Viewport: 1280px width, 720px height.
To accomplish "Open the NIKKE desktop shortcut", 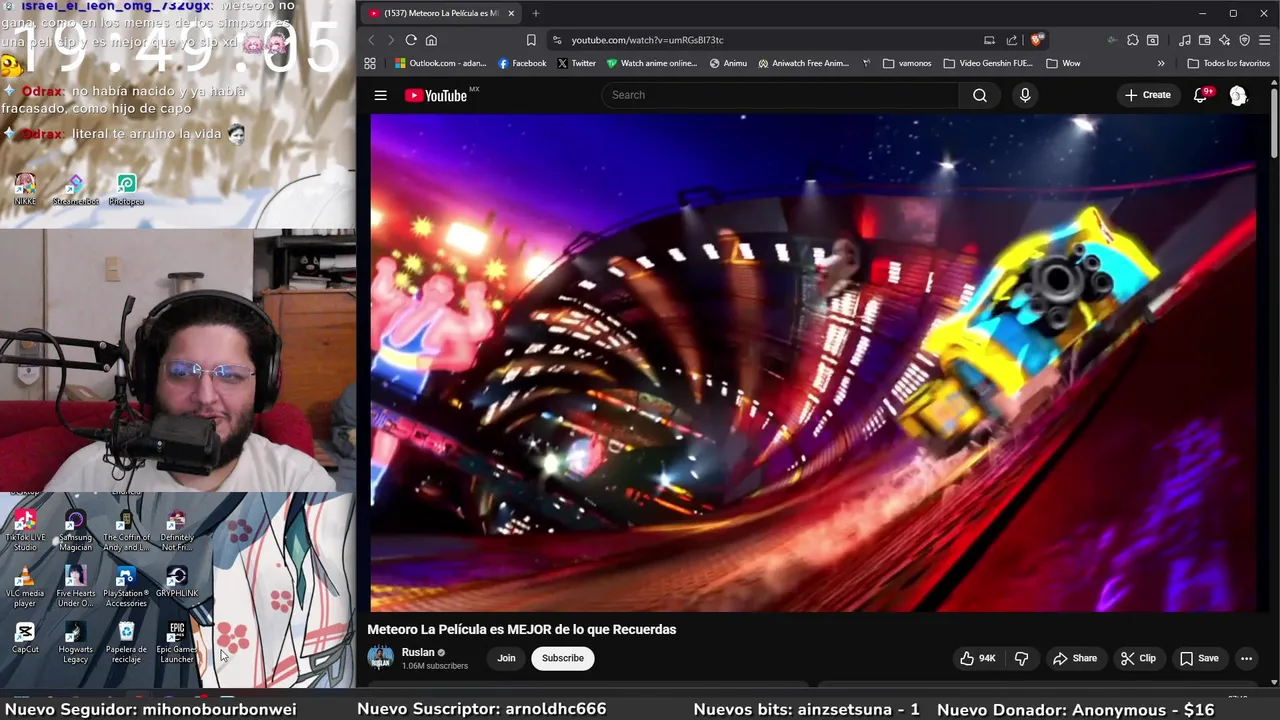I will 25,189.
